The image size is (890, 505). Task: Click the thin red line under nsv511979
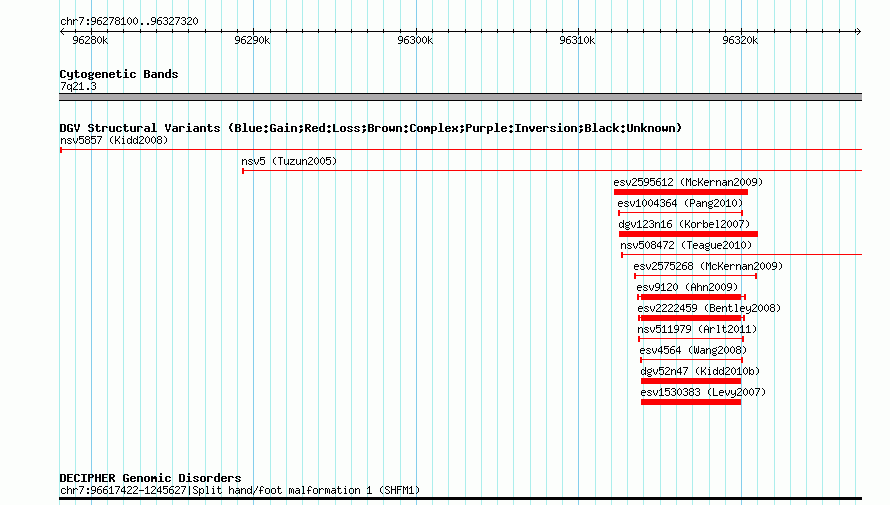coord(691,339)
